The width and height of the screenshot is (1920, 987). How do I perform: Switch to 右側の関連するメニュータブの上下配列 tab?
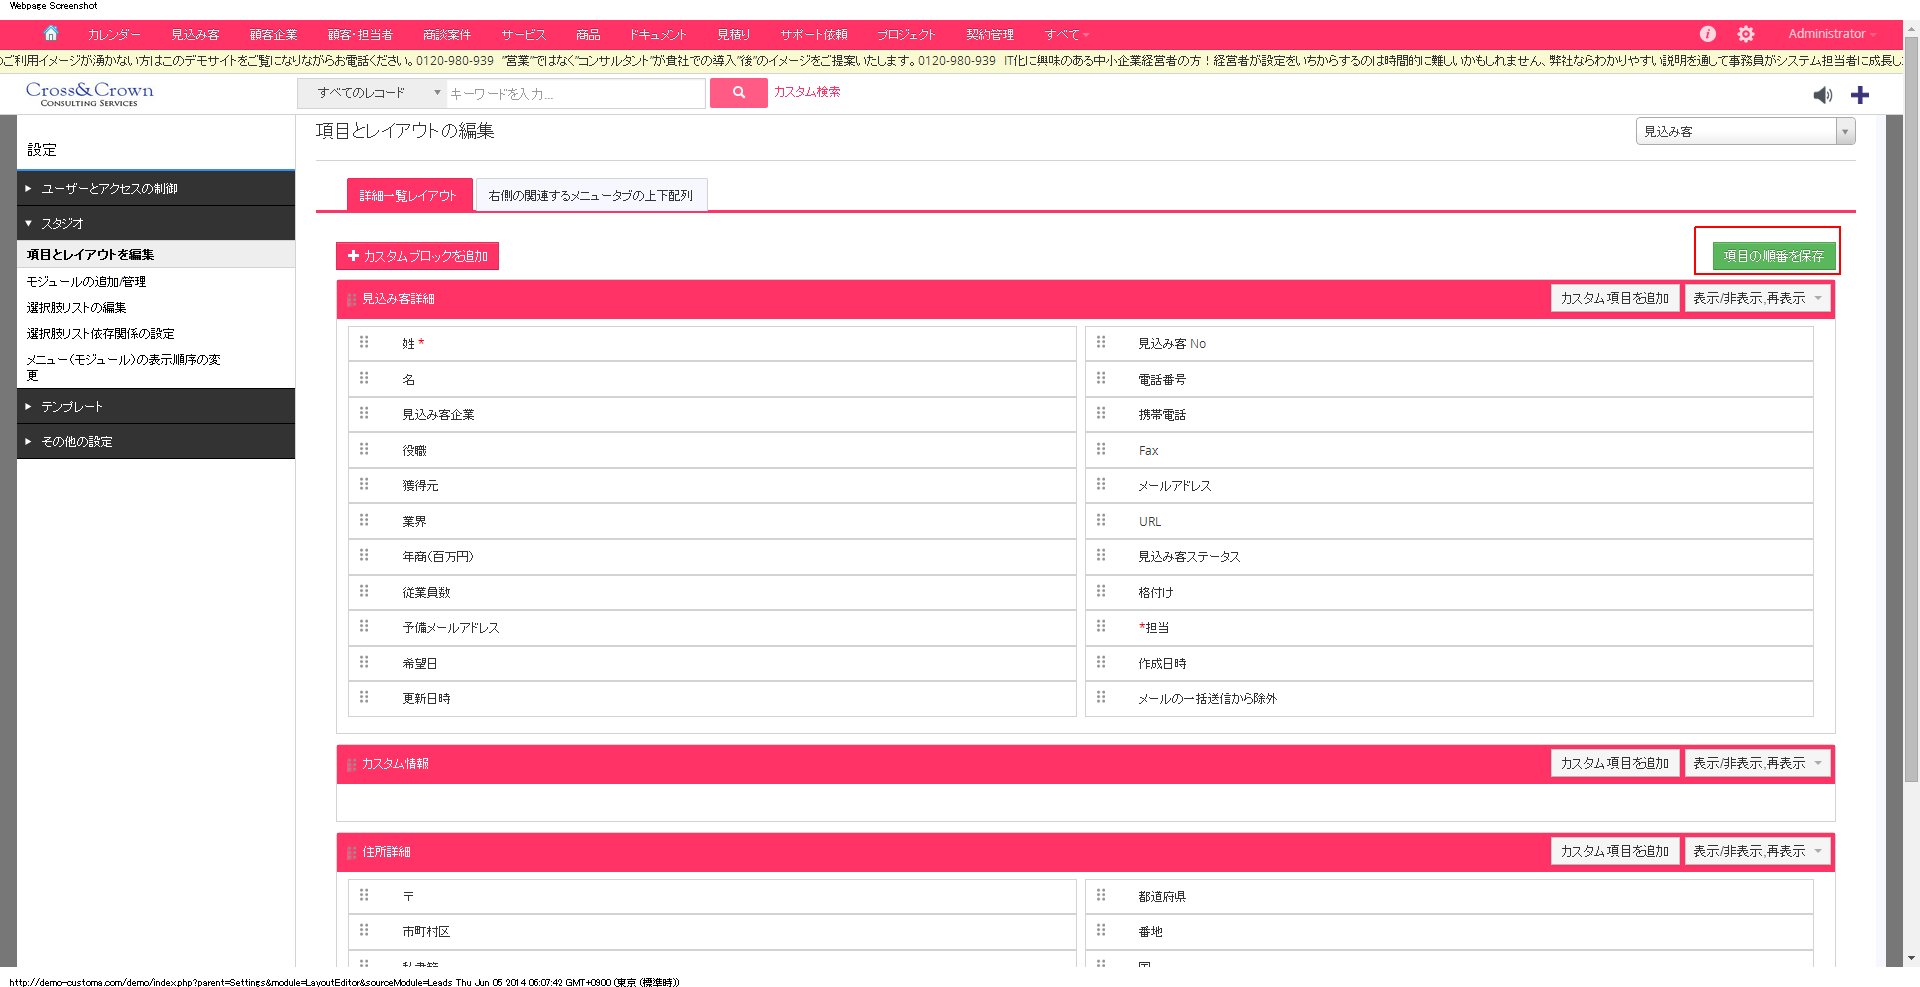pos(591,196)
